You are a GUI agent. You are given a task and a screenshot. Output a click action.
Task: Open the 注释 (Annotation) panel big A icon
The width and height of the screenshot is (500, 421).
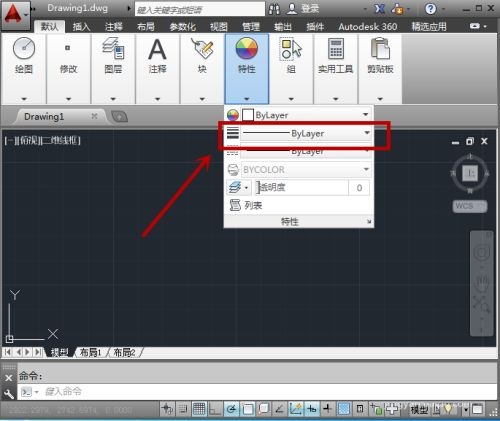[x=157, y=49]
